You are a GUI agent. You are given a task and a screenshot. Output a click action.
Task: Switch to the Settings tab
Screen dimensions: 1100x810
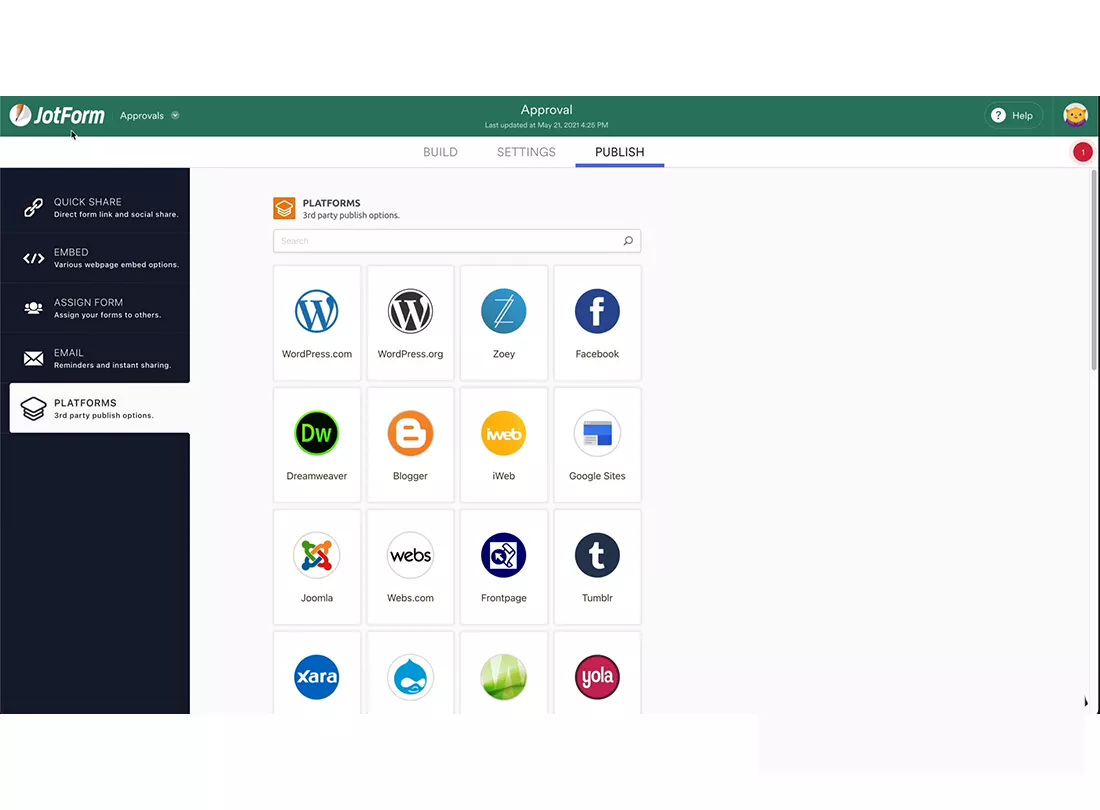click(526, 152)
